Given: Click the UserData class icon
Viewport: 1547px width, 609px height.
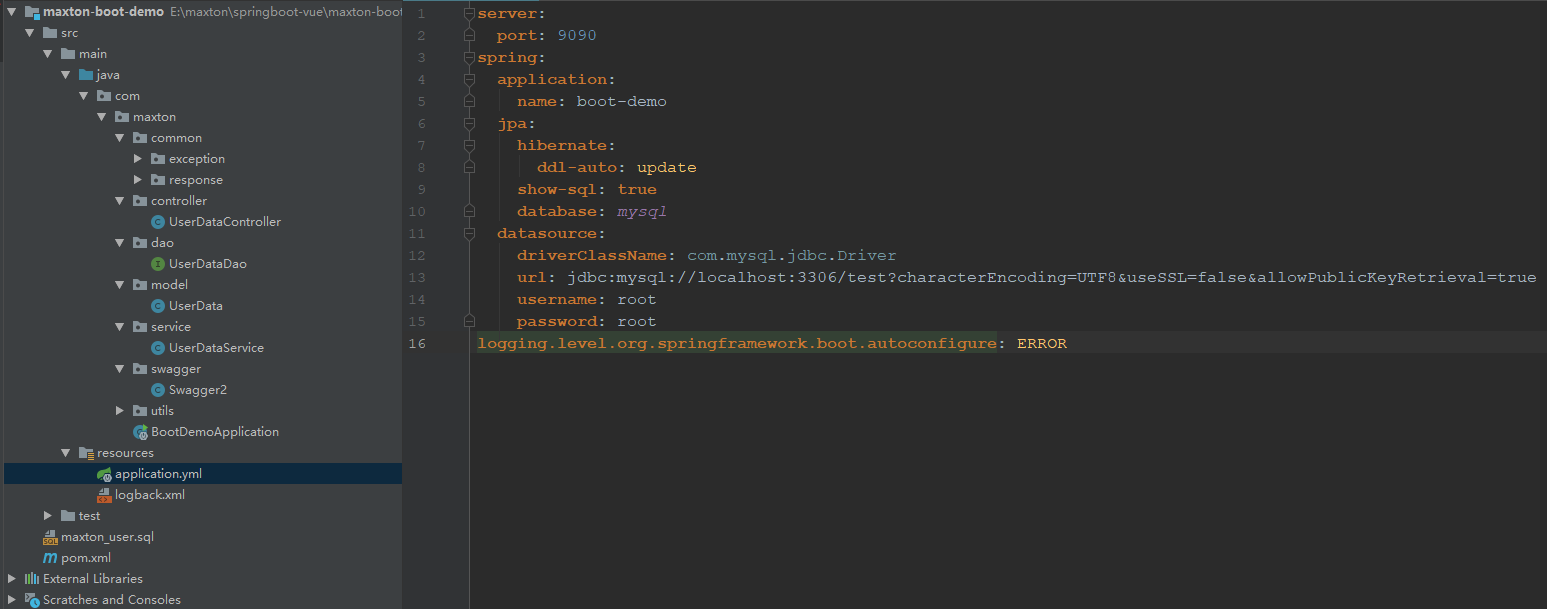Looking at the screenshot, I should 157,306.
